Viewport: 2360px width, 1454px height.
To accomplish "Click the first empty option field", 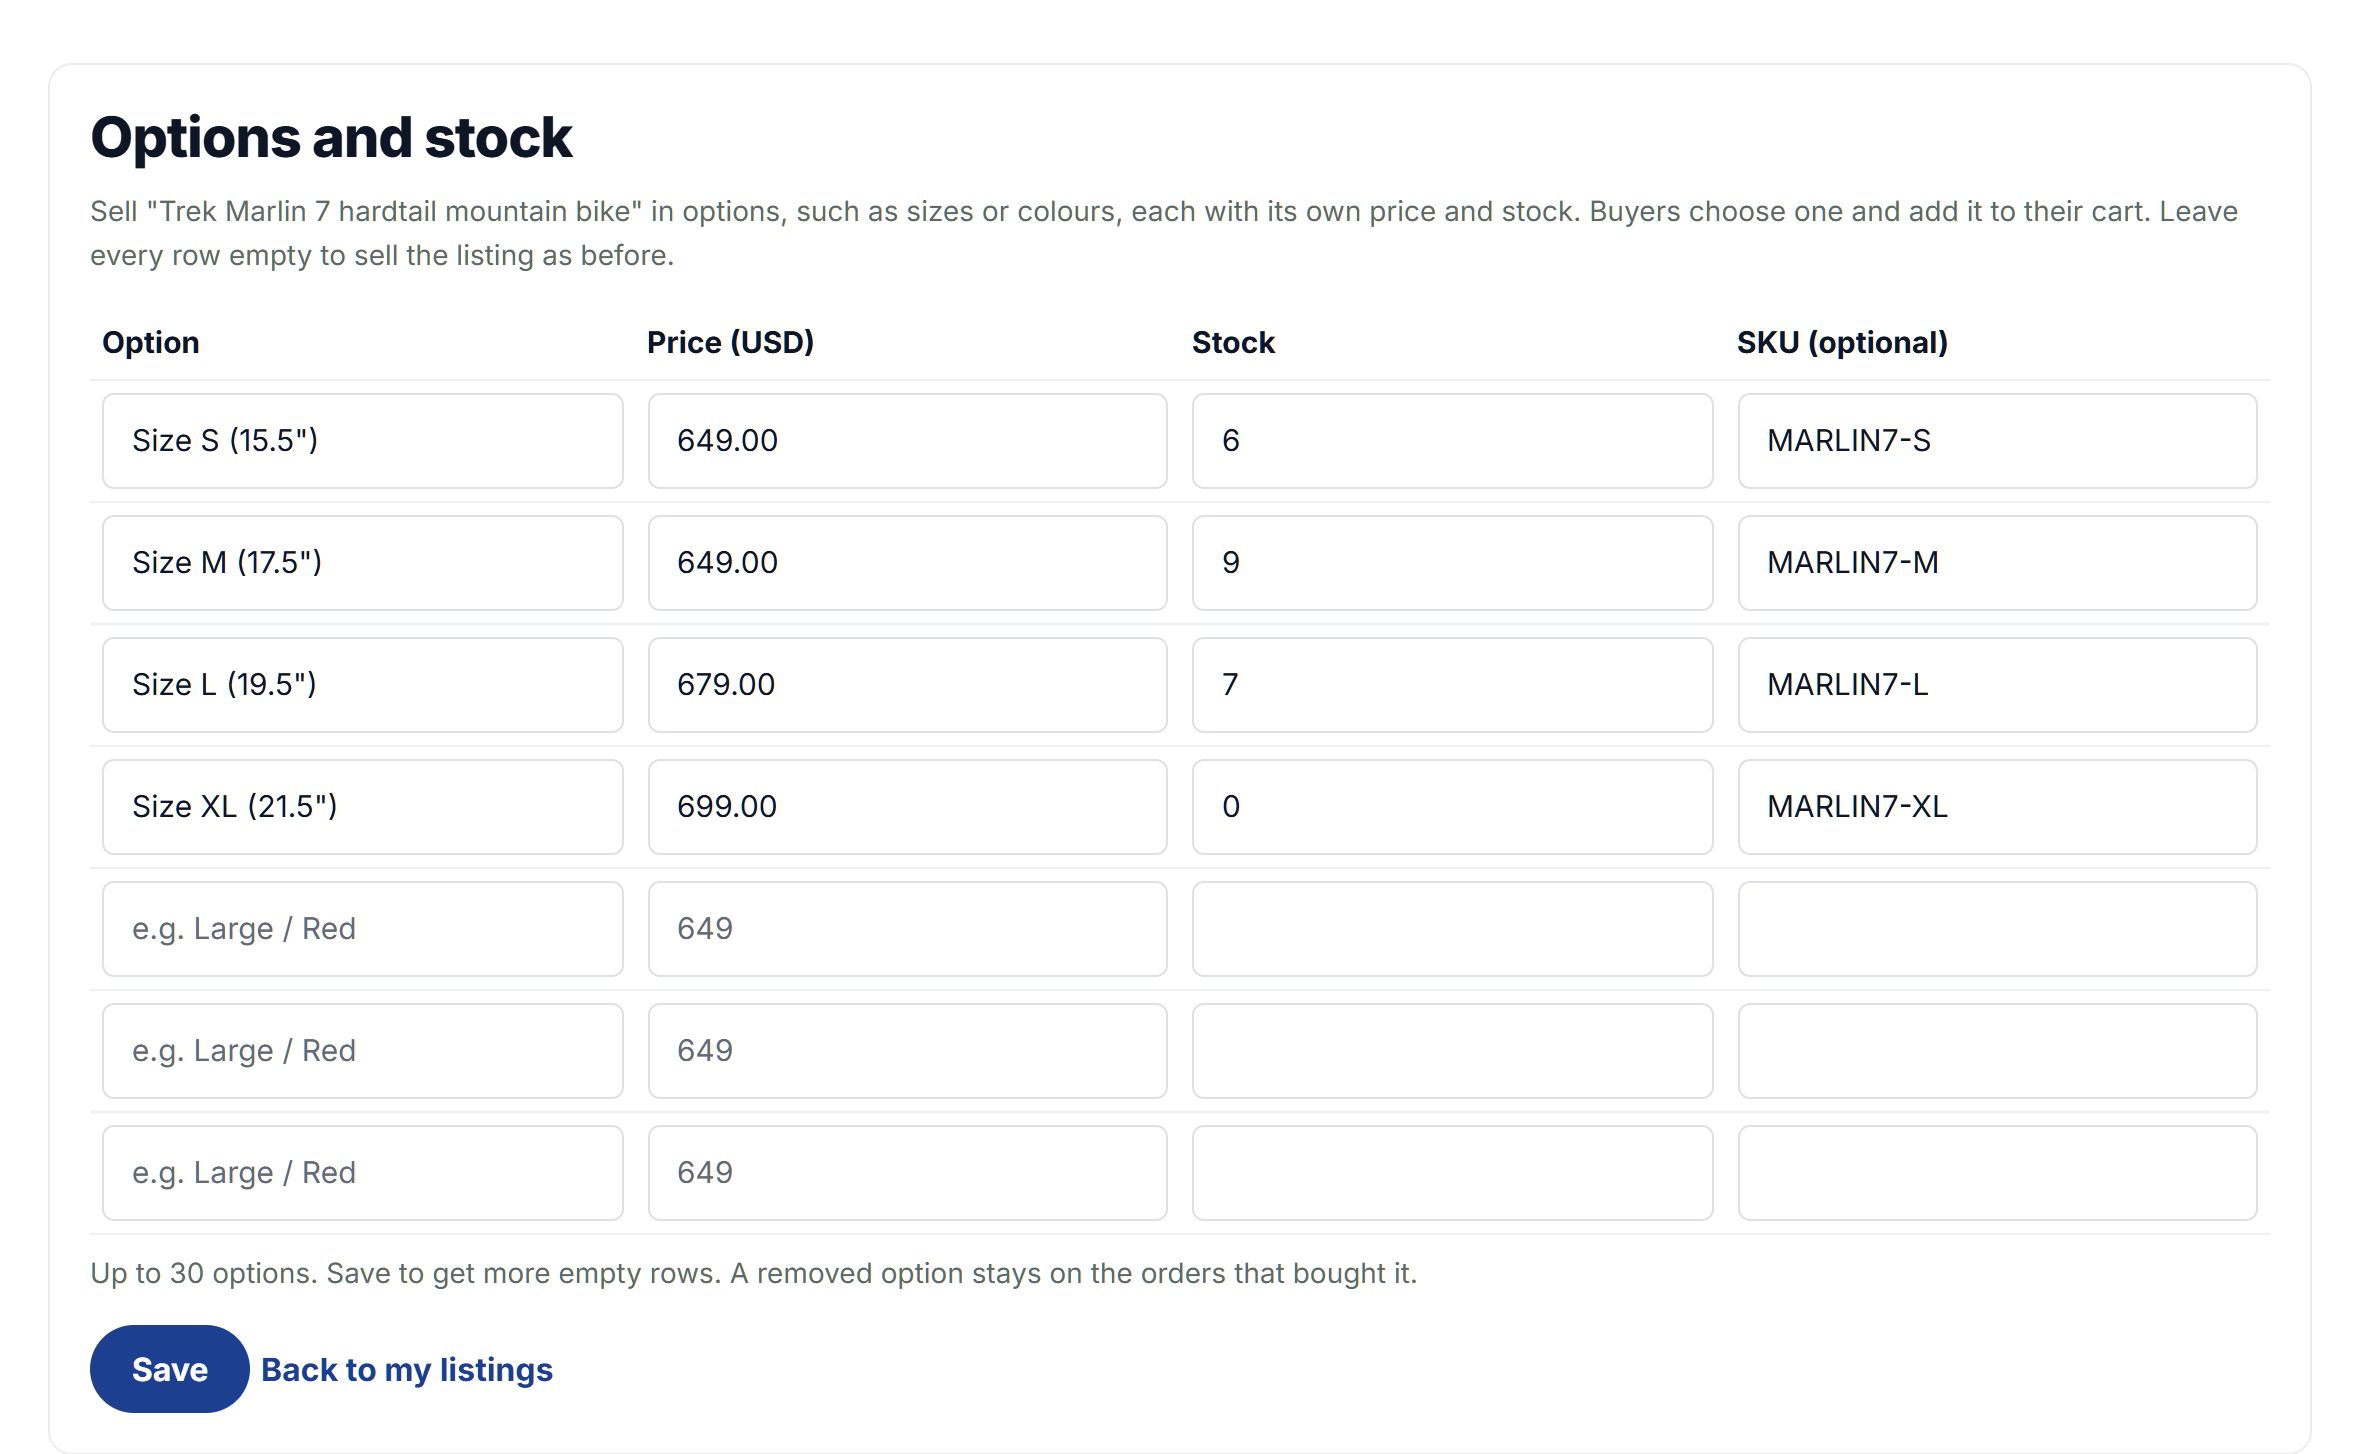I will click(362, 929).
